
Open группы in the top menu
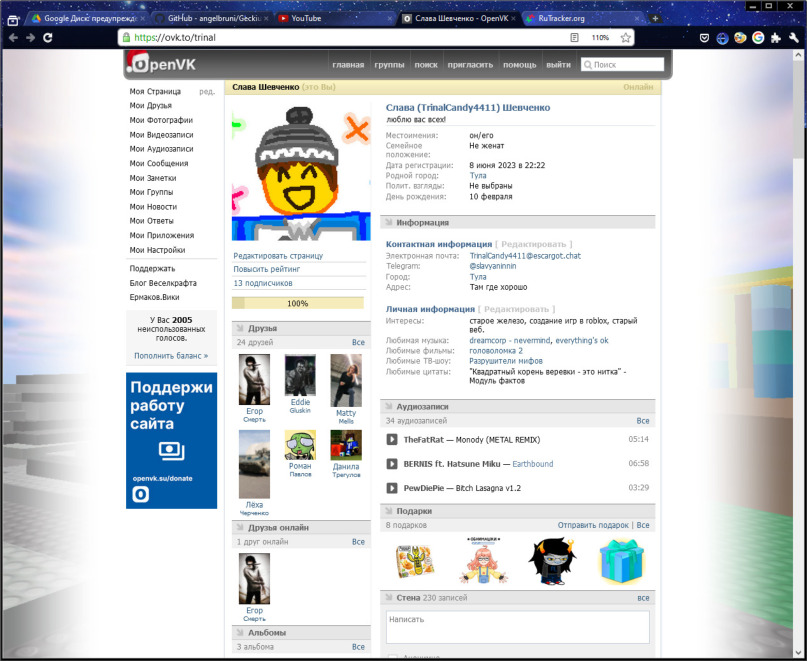point(389,65)
